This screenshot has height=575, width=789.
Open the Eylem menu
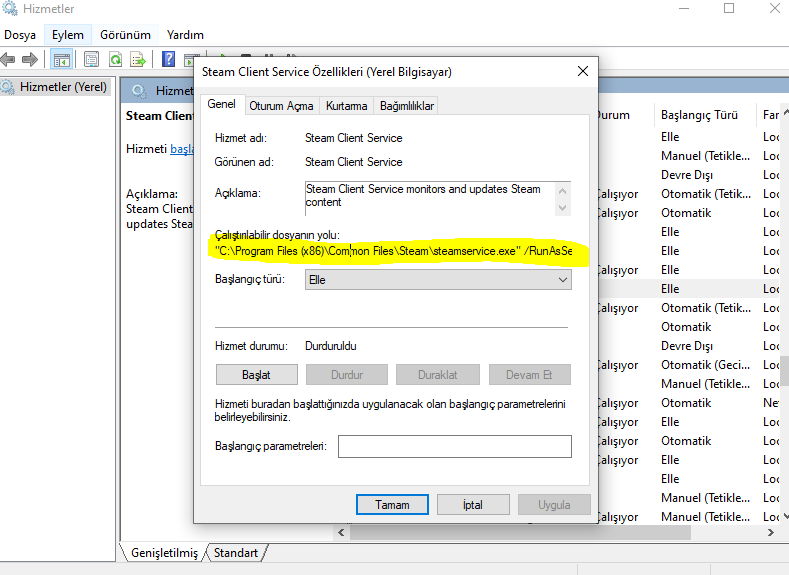(x=68, y=35)
